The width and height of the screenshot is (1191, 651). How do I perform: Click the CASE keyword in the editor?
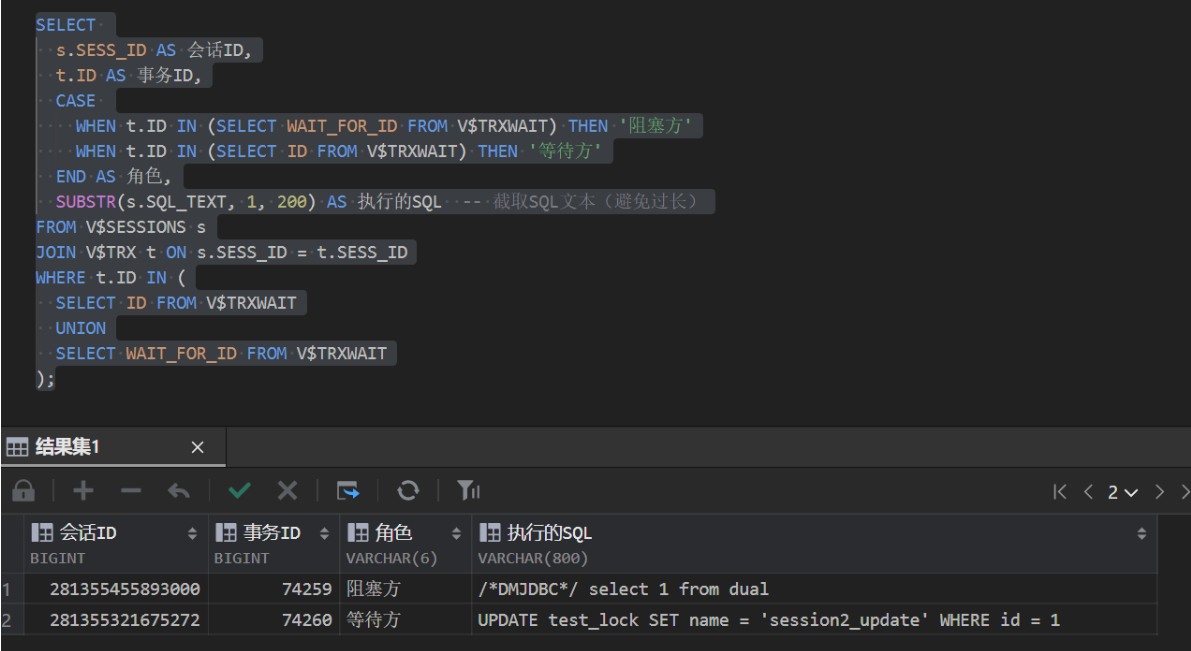[75, 101]
